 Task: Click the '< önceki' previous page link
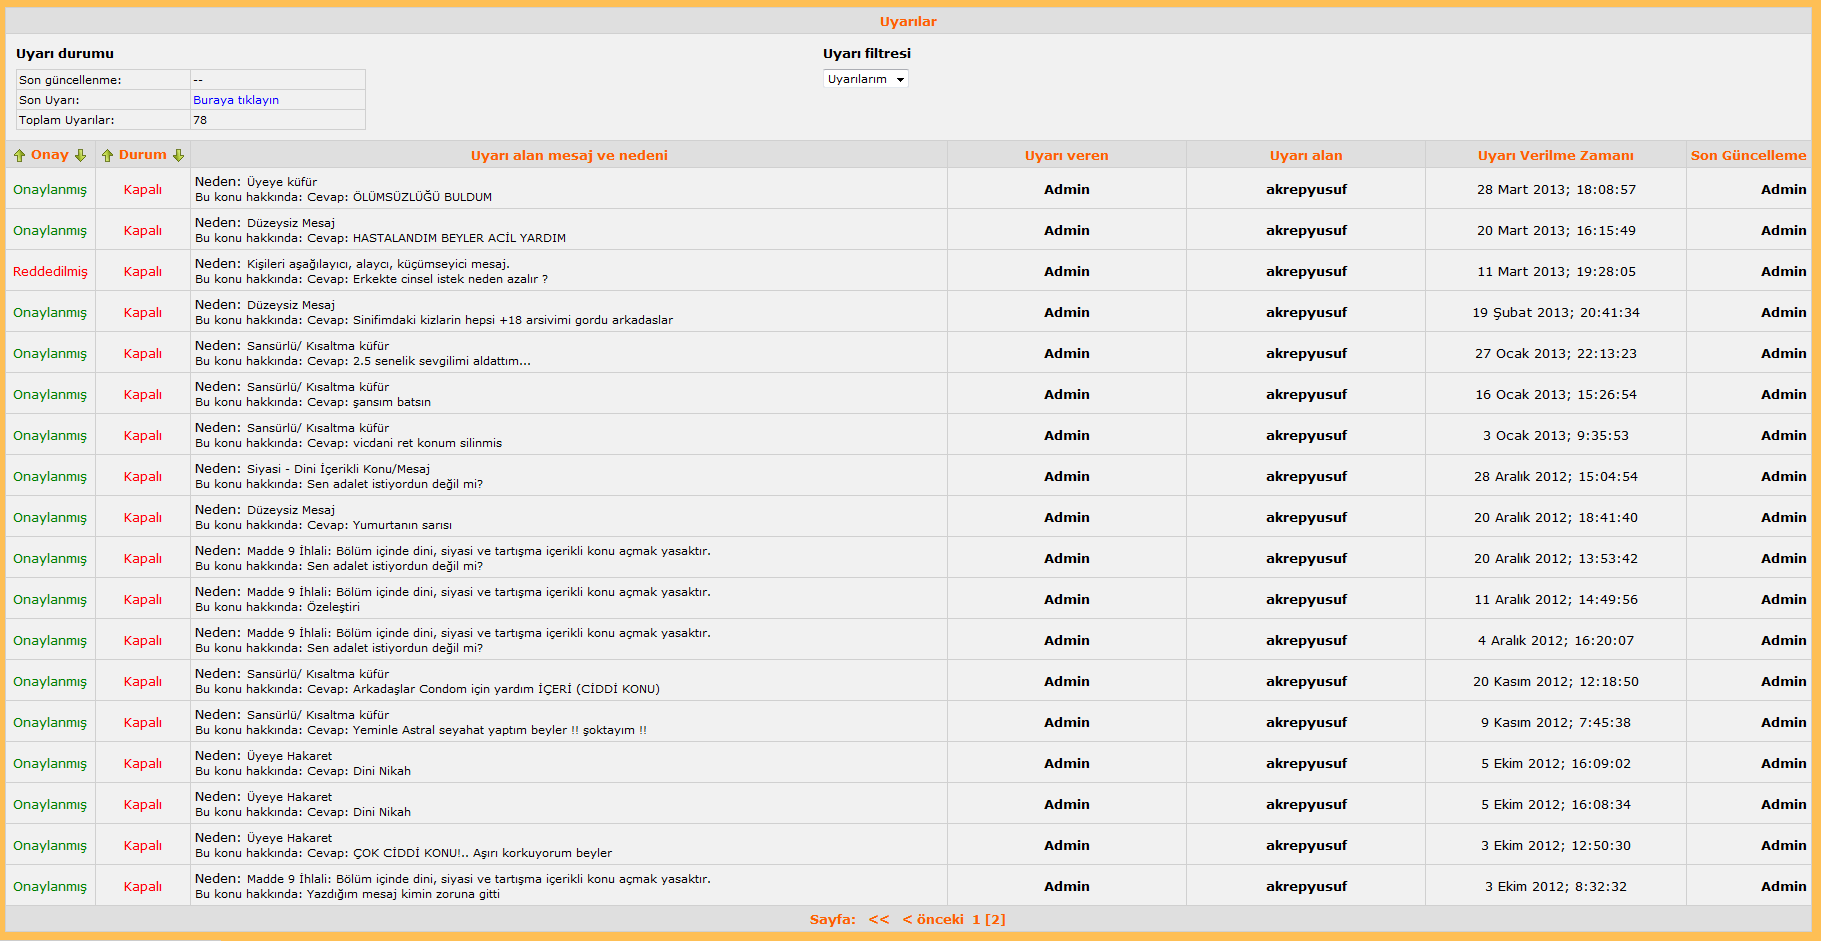point(933,919)
